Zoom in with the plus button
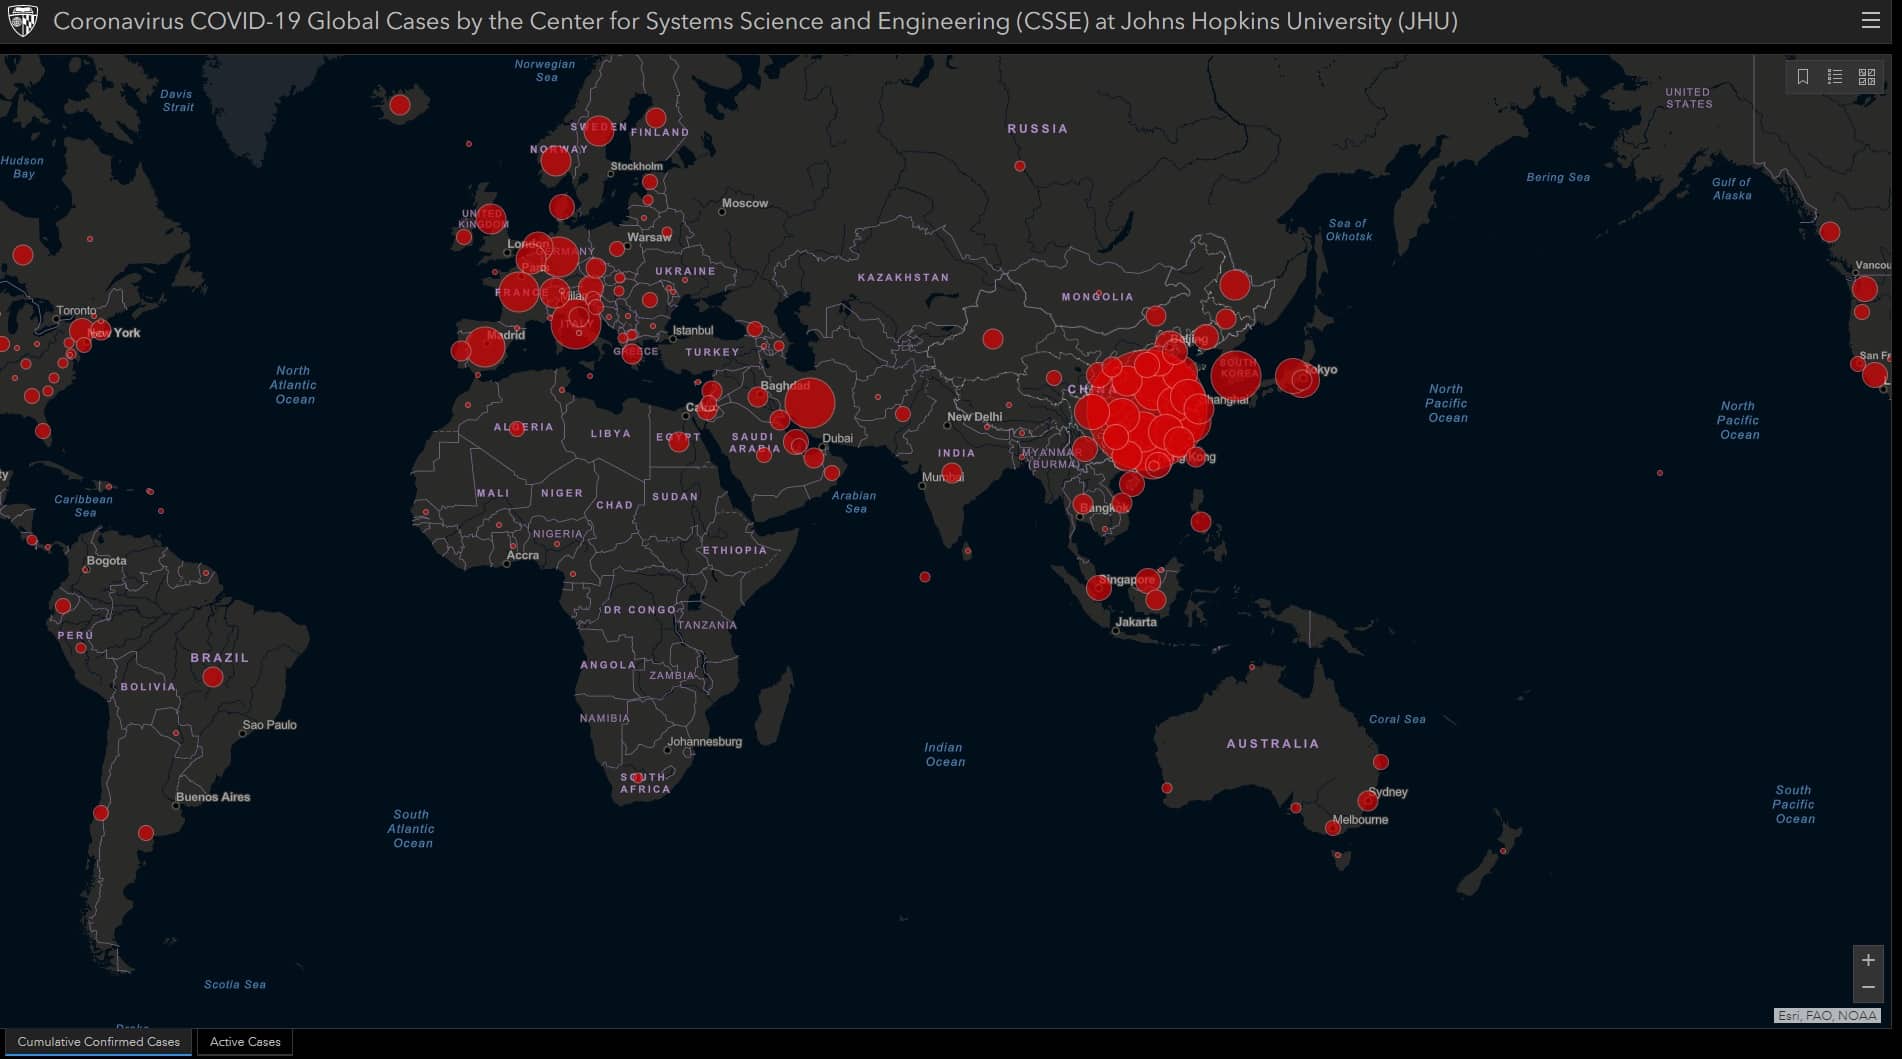The image size is (1902, 1059). (x=1868, y=960)
